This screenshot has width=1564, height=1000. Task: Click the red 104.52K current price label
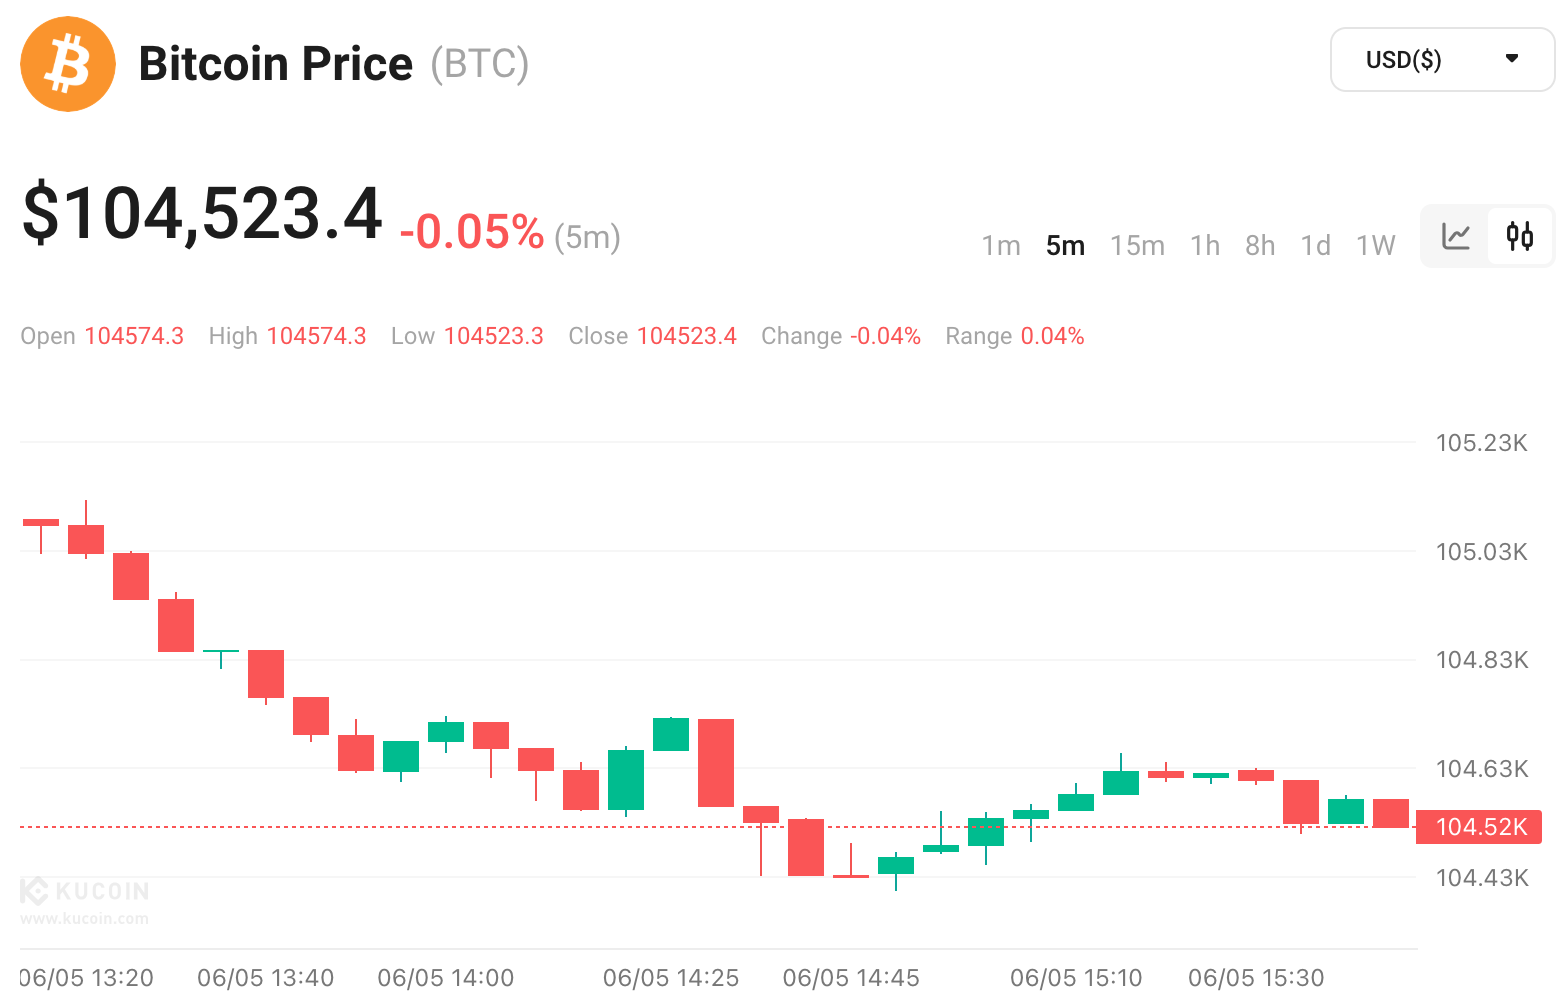(1479, 827)
